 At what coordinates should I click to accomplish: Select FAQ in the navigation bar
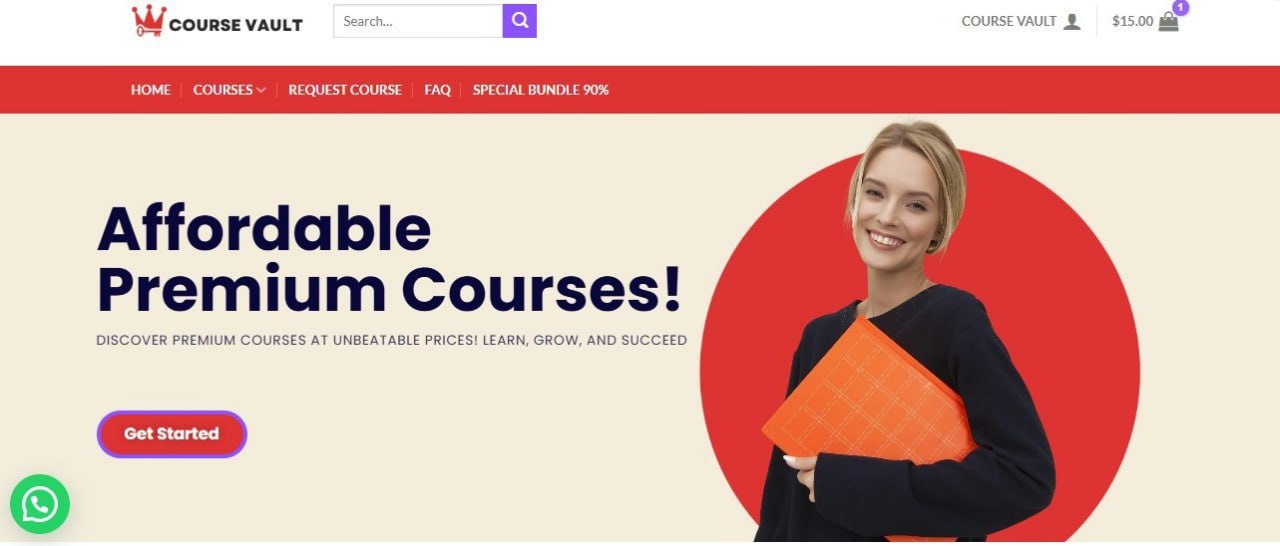pos(437,90)
